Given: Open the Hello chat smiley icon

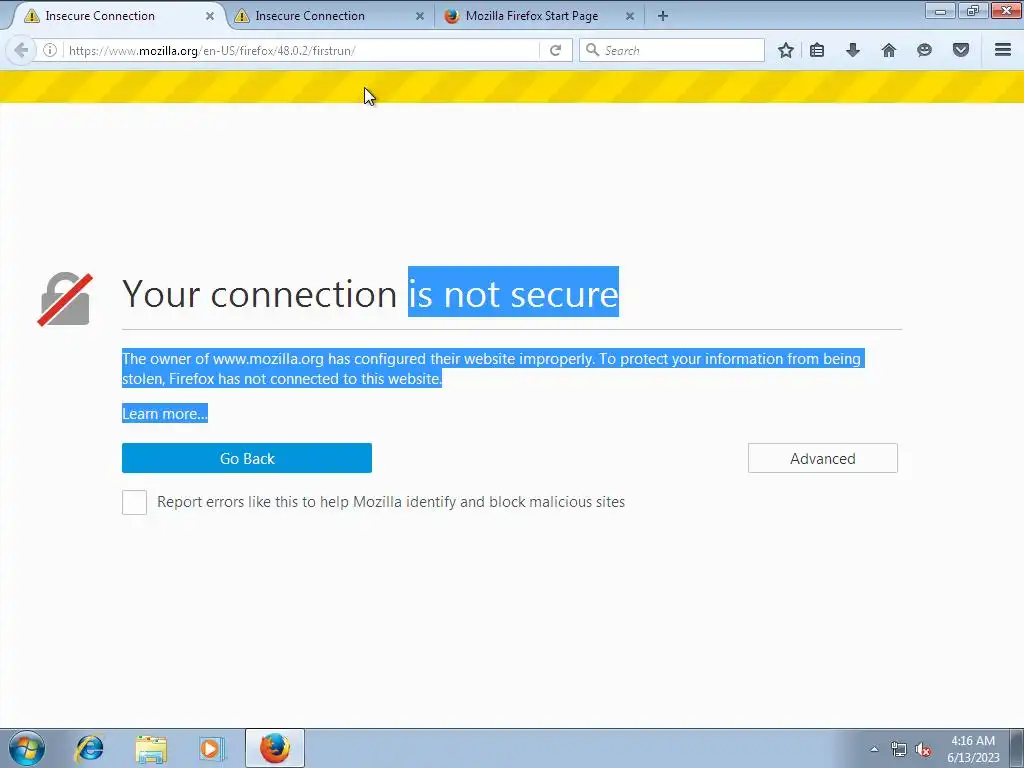Looking at the screenshot, I should [924, 50].
